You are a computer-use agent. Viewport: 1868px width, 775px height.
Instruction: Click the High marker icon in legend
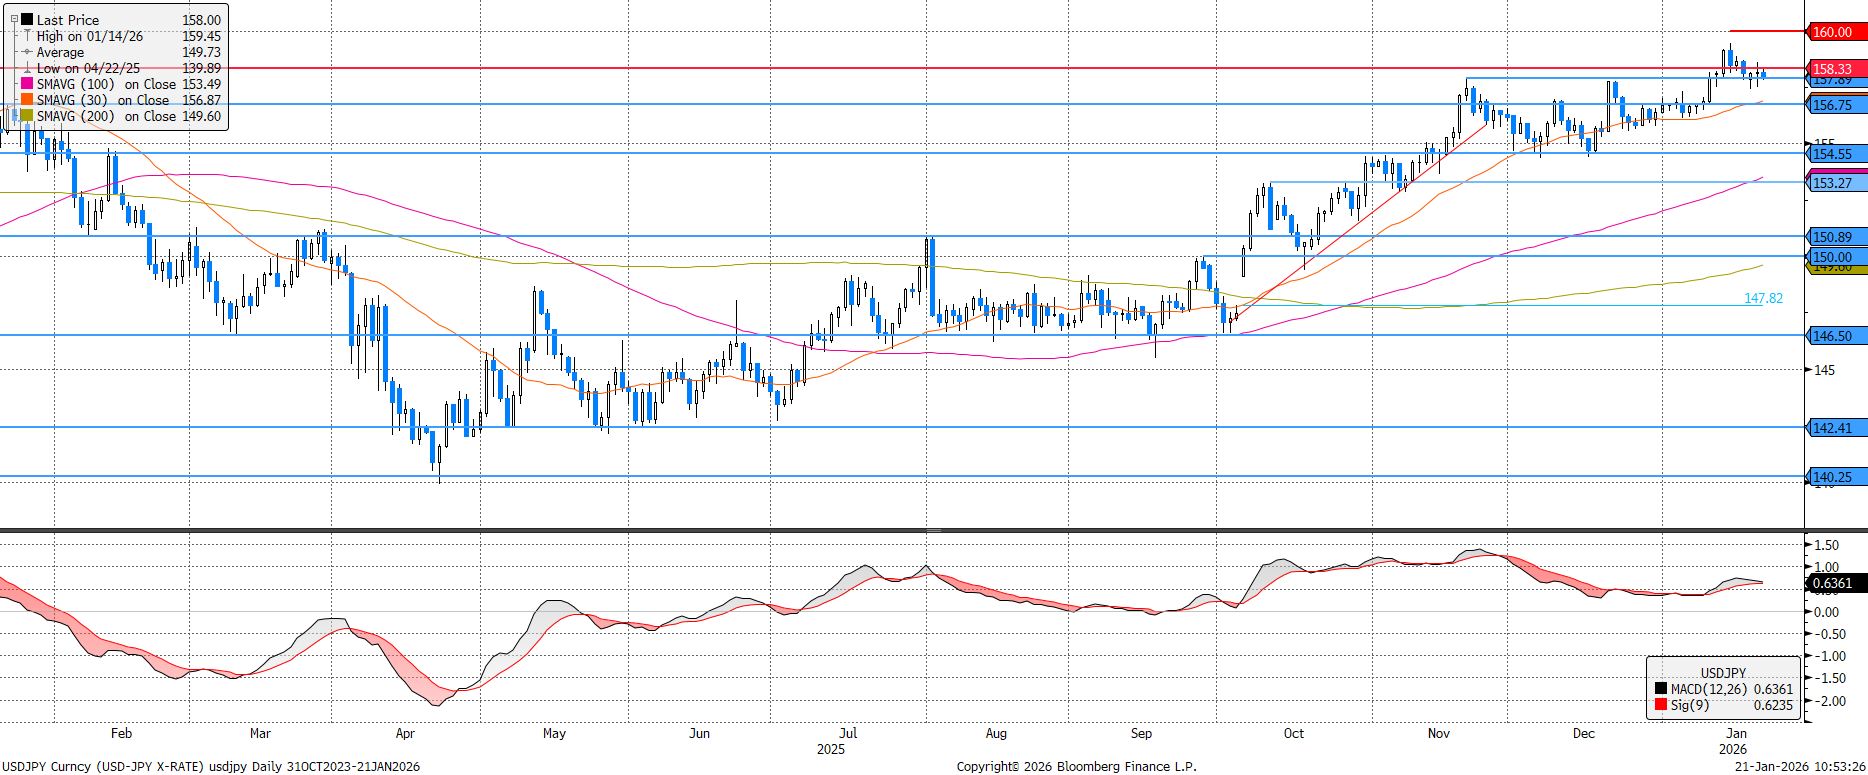click(x=27, y=36)
